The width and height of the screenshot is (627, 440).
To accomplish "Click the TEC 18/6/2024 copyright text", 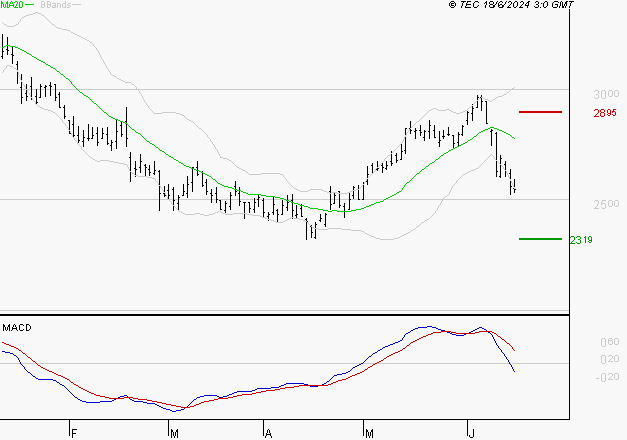I will 511,5.
